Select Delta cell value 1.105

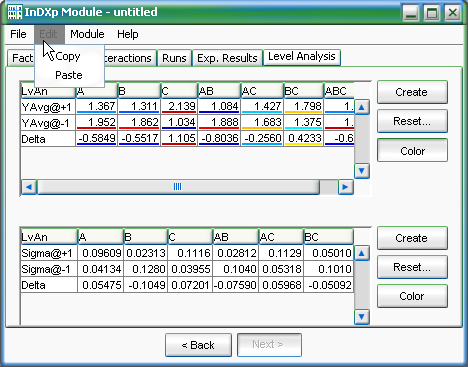pos(179,138)
